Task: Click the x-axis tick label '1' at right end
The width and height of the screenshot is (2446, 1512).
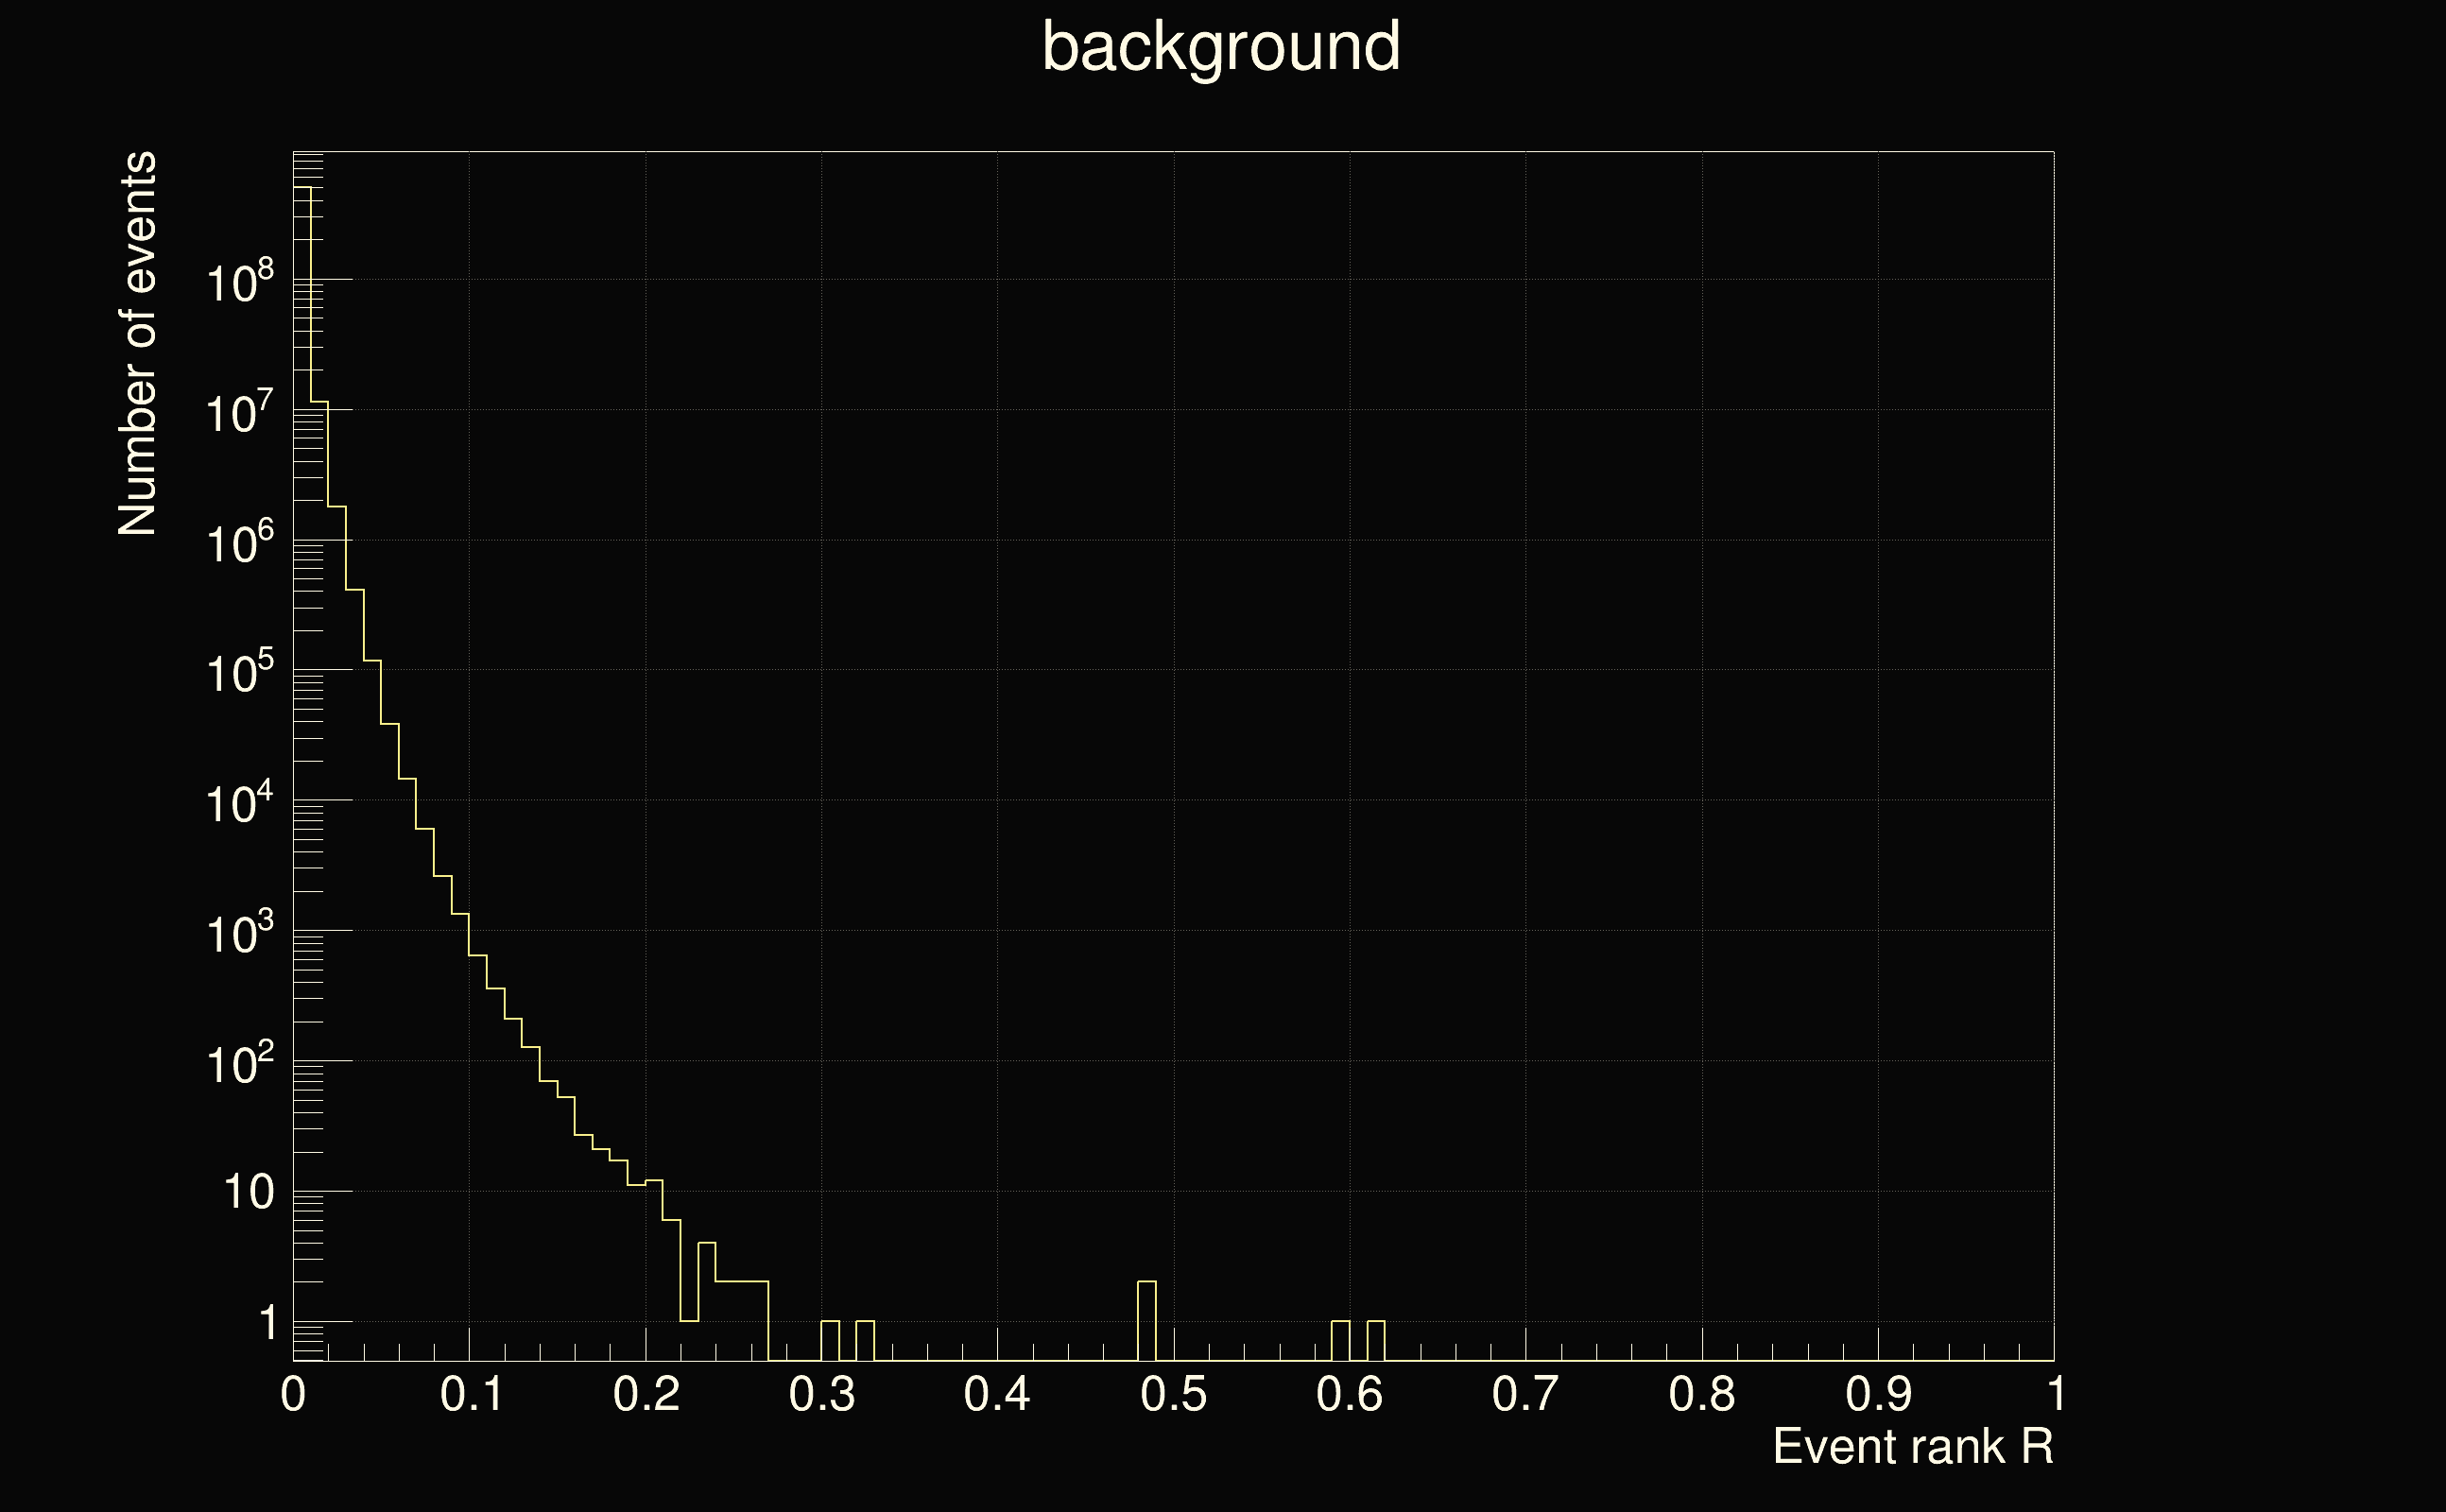Action: [2055, 1394]
